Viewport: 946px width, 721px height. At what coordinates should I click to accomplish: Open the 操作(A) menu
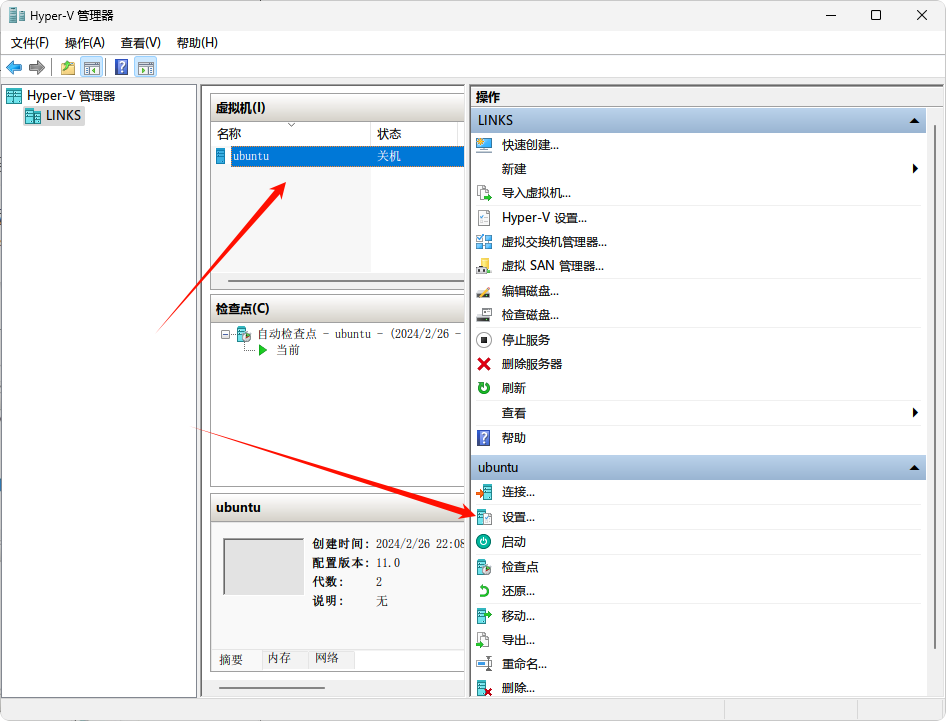[84, 43]
